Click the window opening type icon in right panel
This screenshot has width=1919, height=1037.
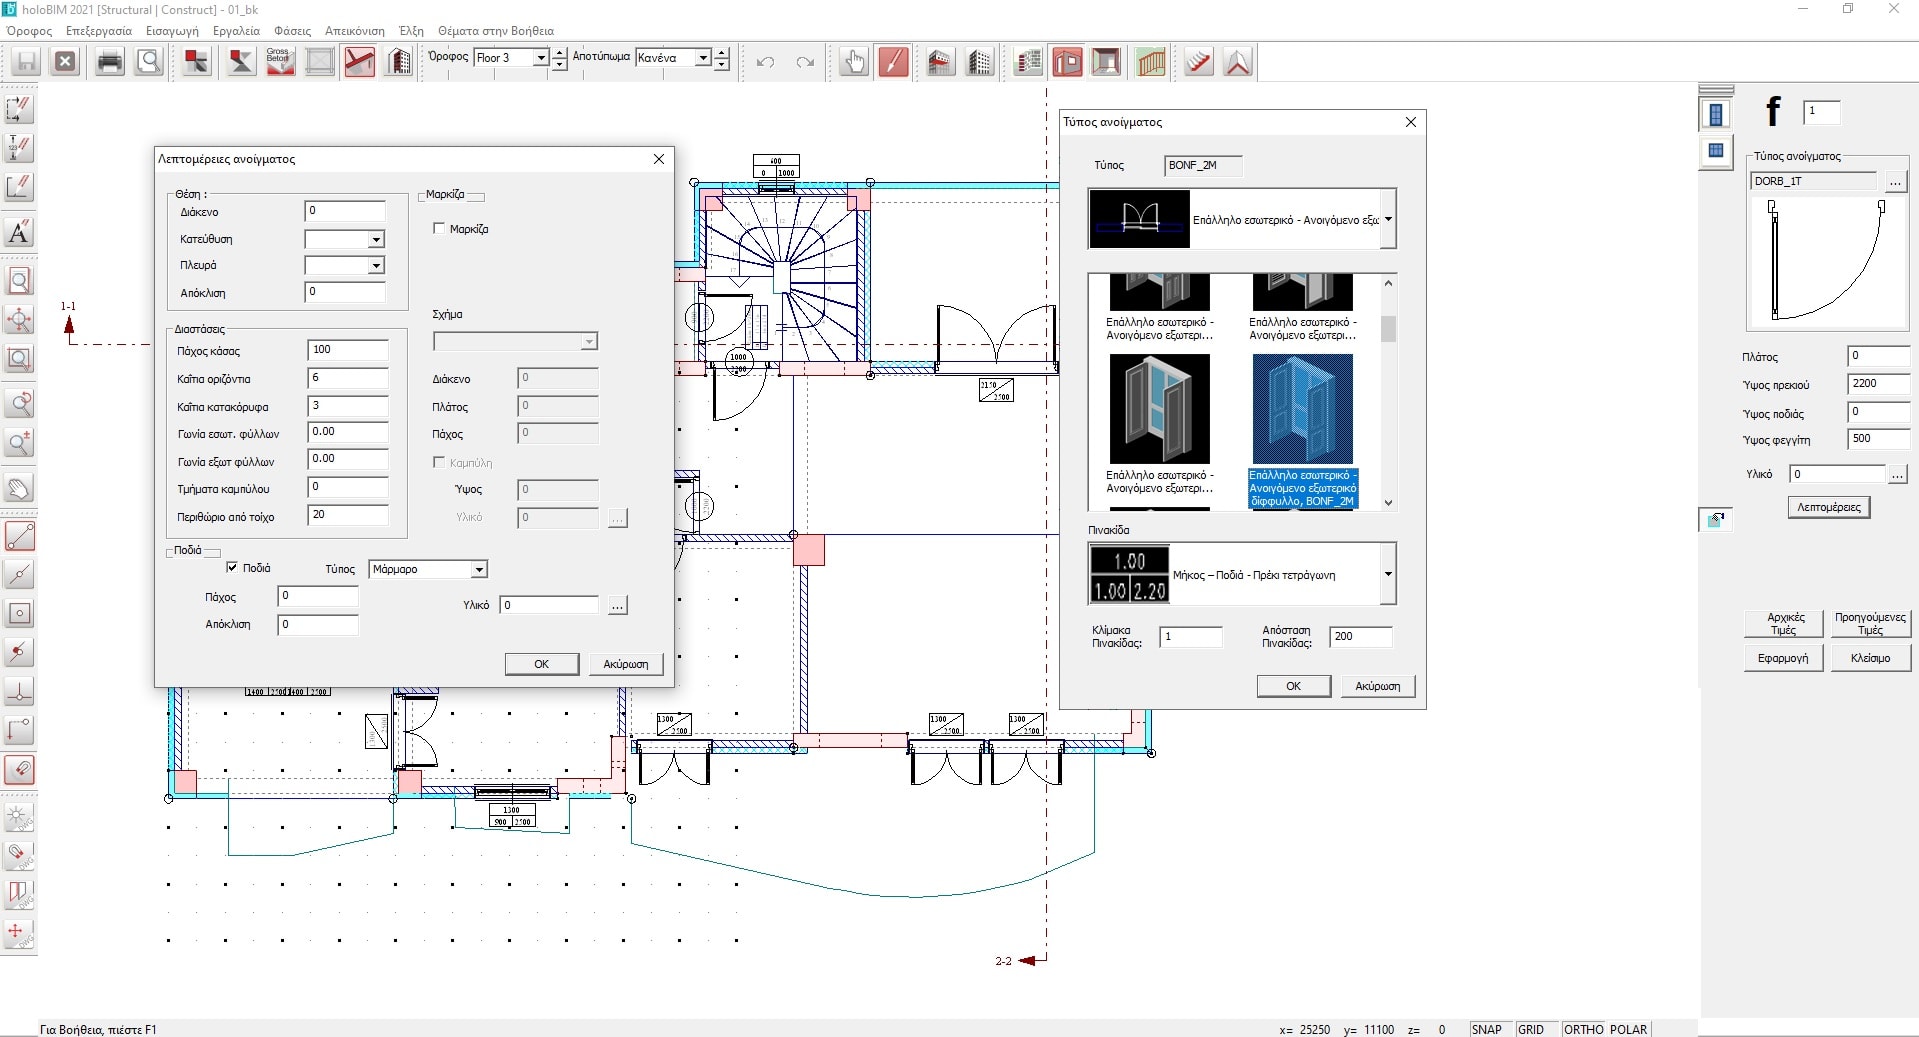[x=1716, y=151]
